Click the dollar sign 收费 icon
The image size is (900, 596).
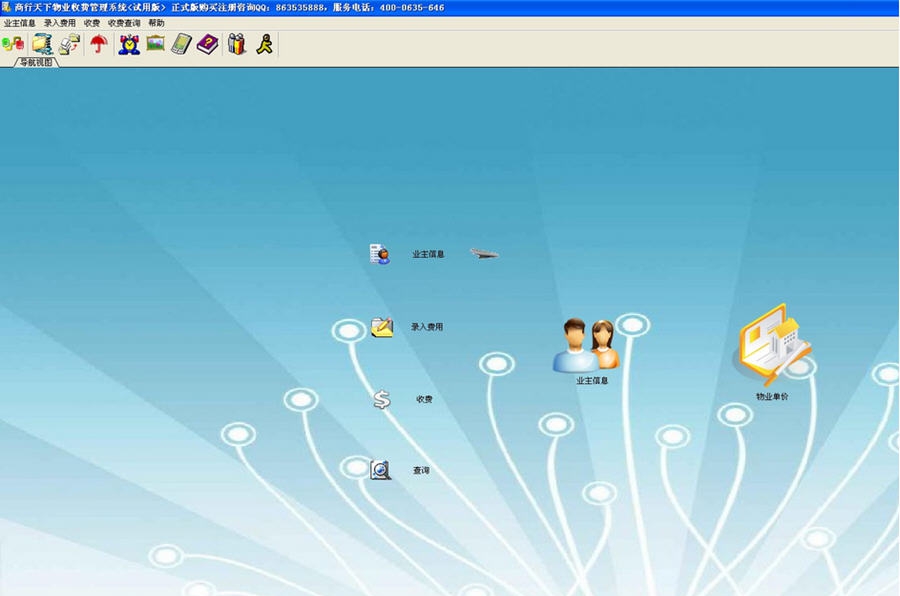coord(382,400)
